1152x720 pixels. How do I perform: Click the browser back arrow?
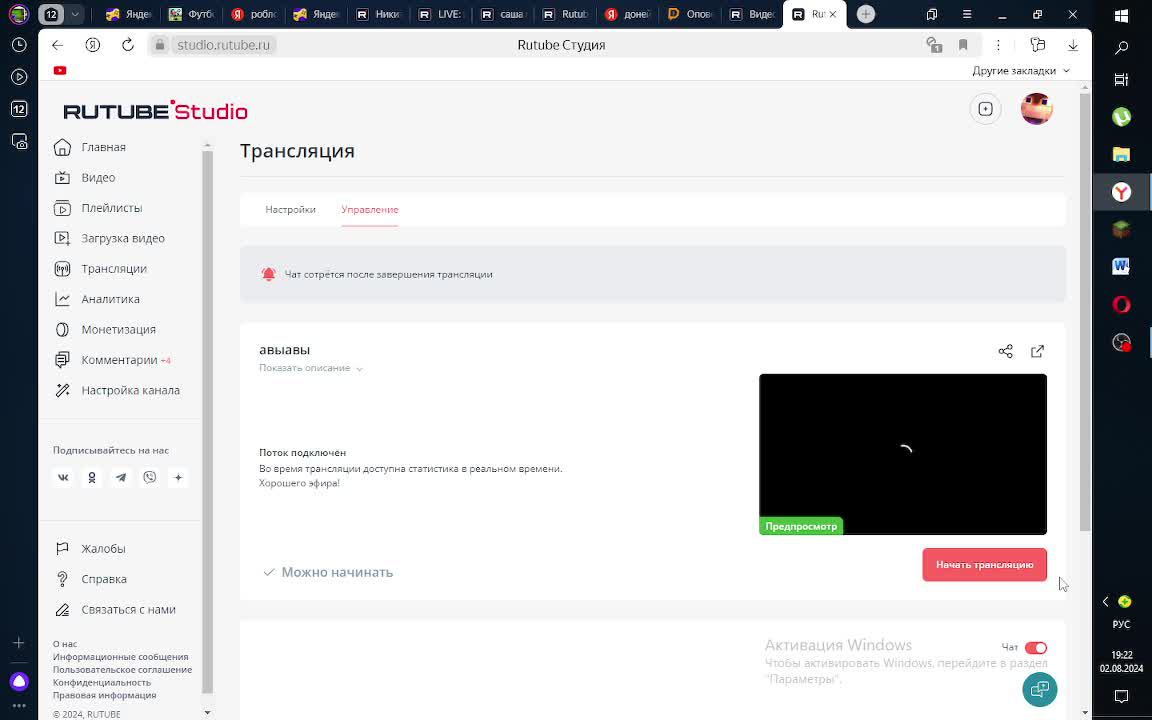click(x=57, y=45)
